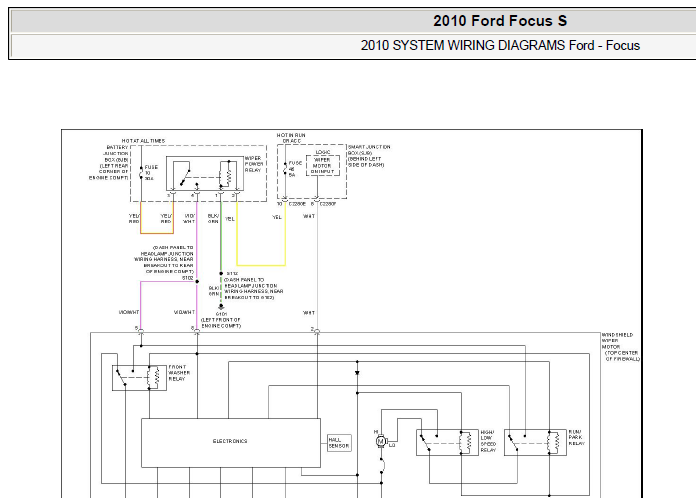Viewport: 696px width, 498px height.
Task: Click the WHT label above motor pin 2
Action: [x=309, y=313]
